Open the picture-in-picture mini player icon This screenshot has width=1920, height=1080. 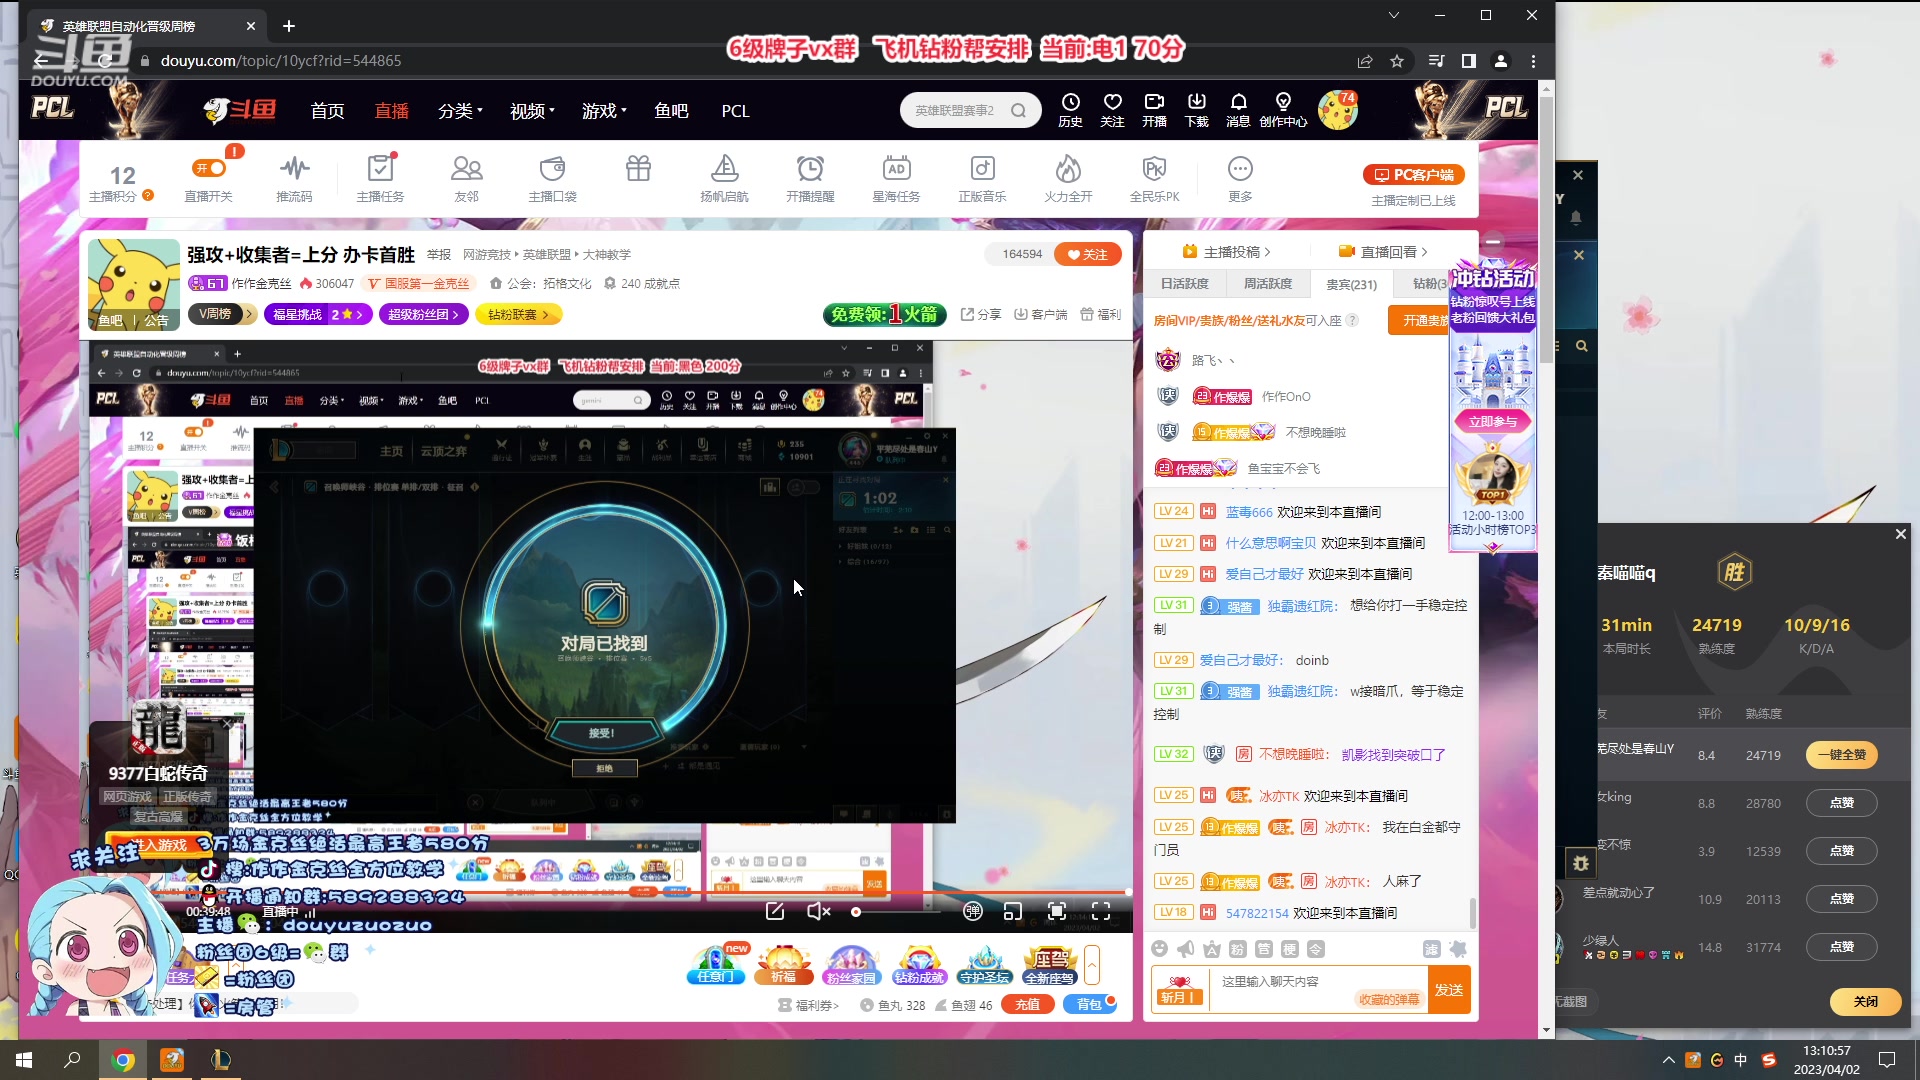(x=1013, y=911)
